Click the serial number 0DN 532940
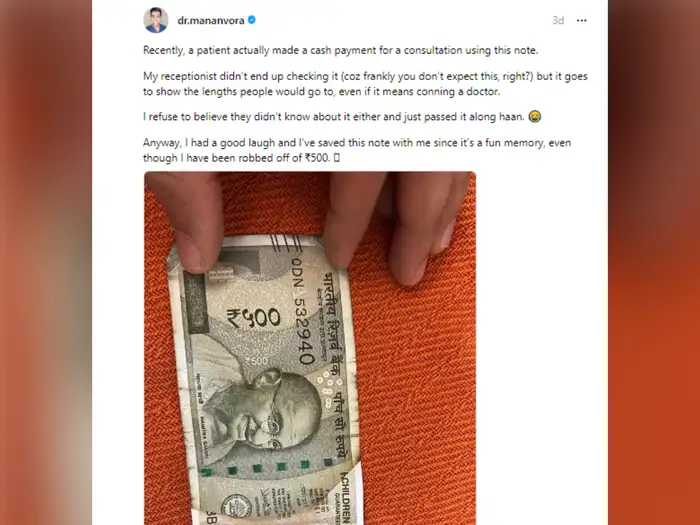The width and height of the screenshot is (700, 525). [302, 310]
